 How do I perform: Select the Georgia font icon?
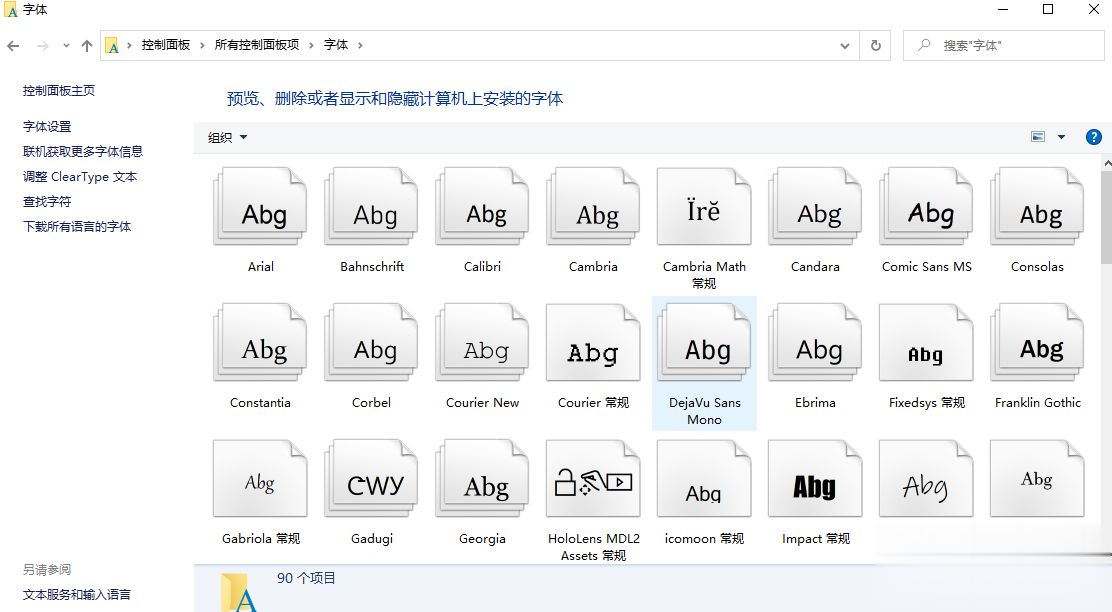point(482,479)
